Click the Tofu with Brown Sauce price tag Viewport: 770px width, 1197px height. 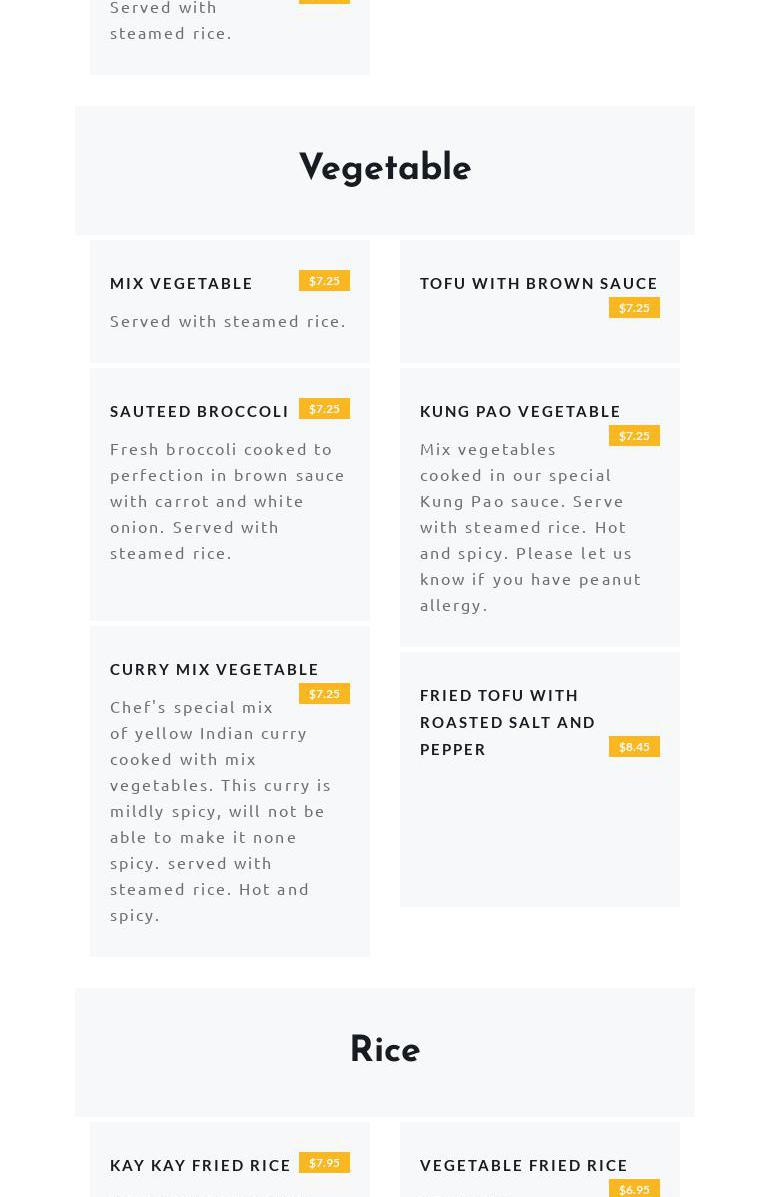tap(634, 308)
